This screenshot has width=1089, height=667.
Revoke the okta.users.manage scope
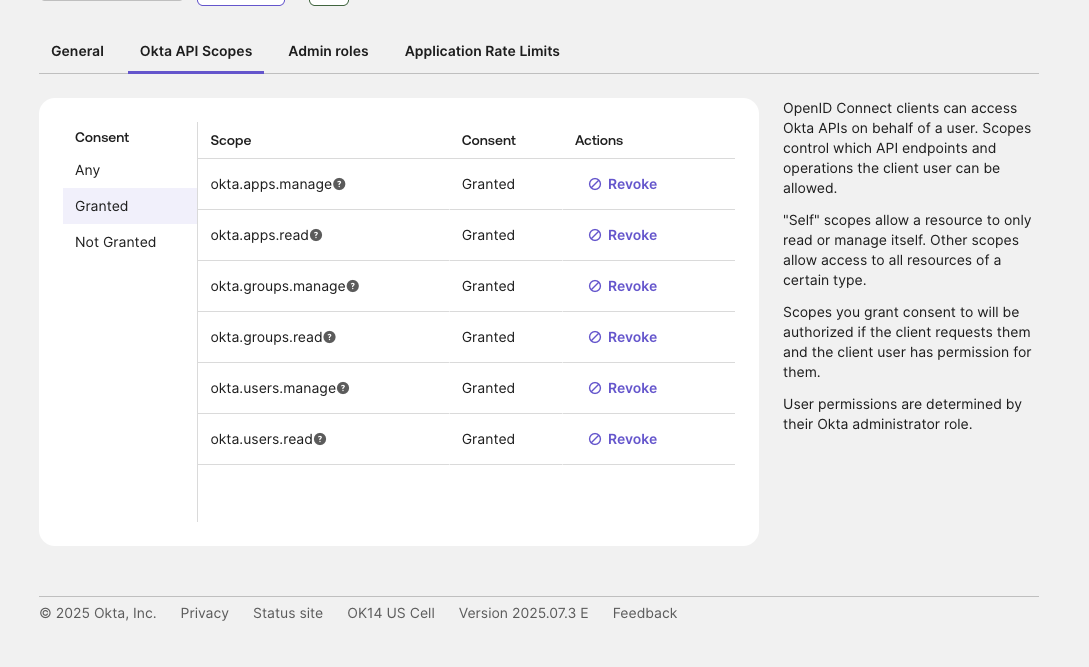point(623,388)
